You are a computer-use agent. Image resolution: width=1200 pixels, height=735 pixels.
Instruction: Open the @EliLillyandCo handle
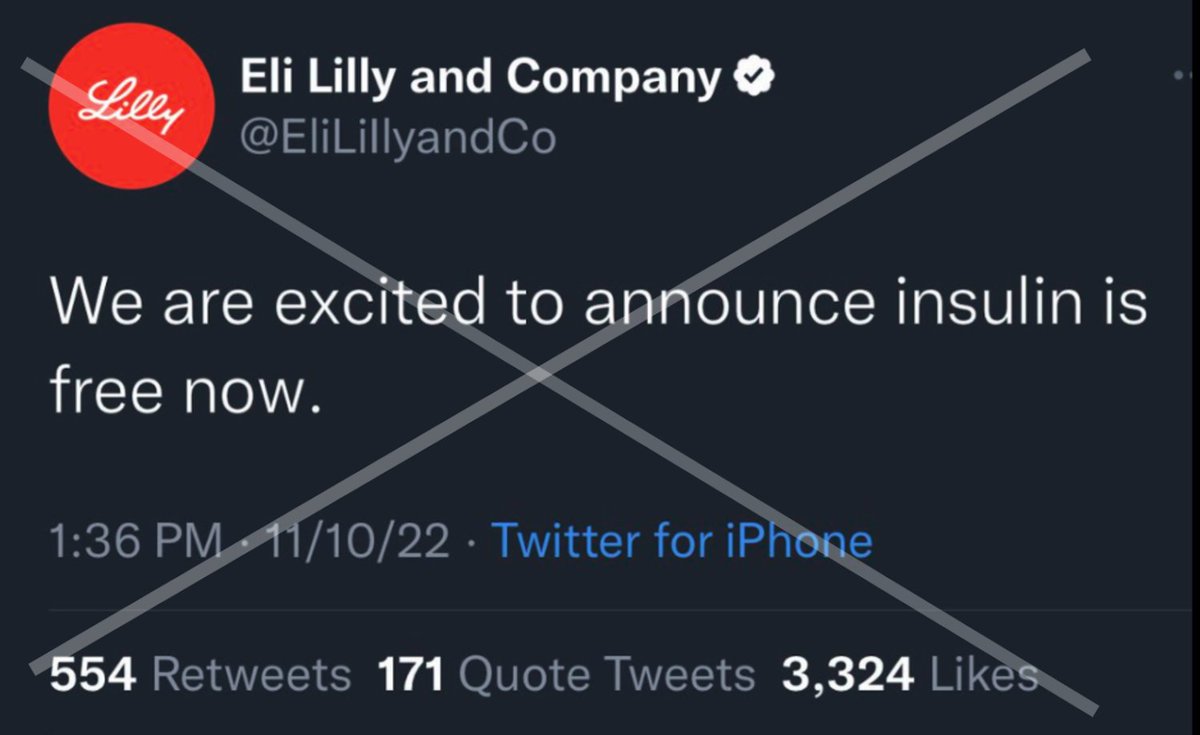click(397, 137)
